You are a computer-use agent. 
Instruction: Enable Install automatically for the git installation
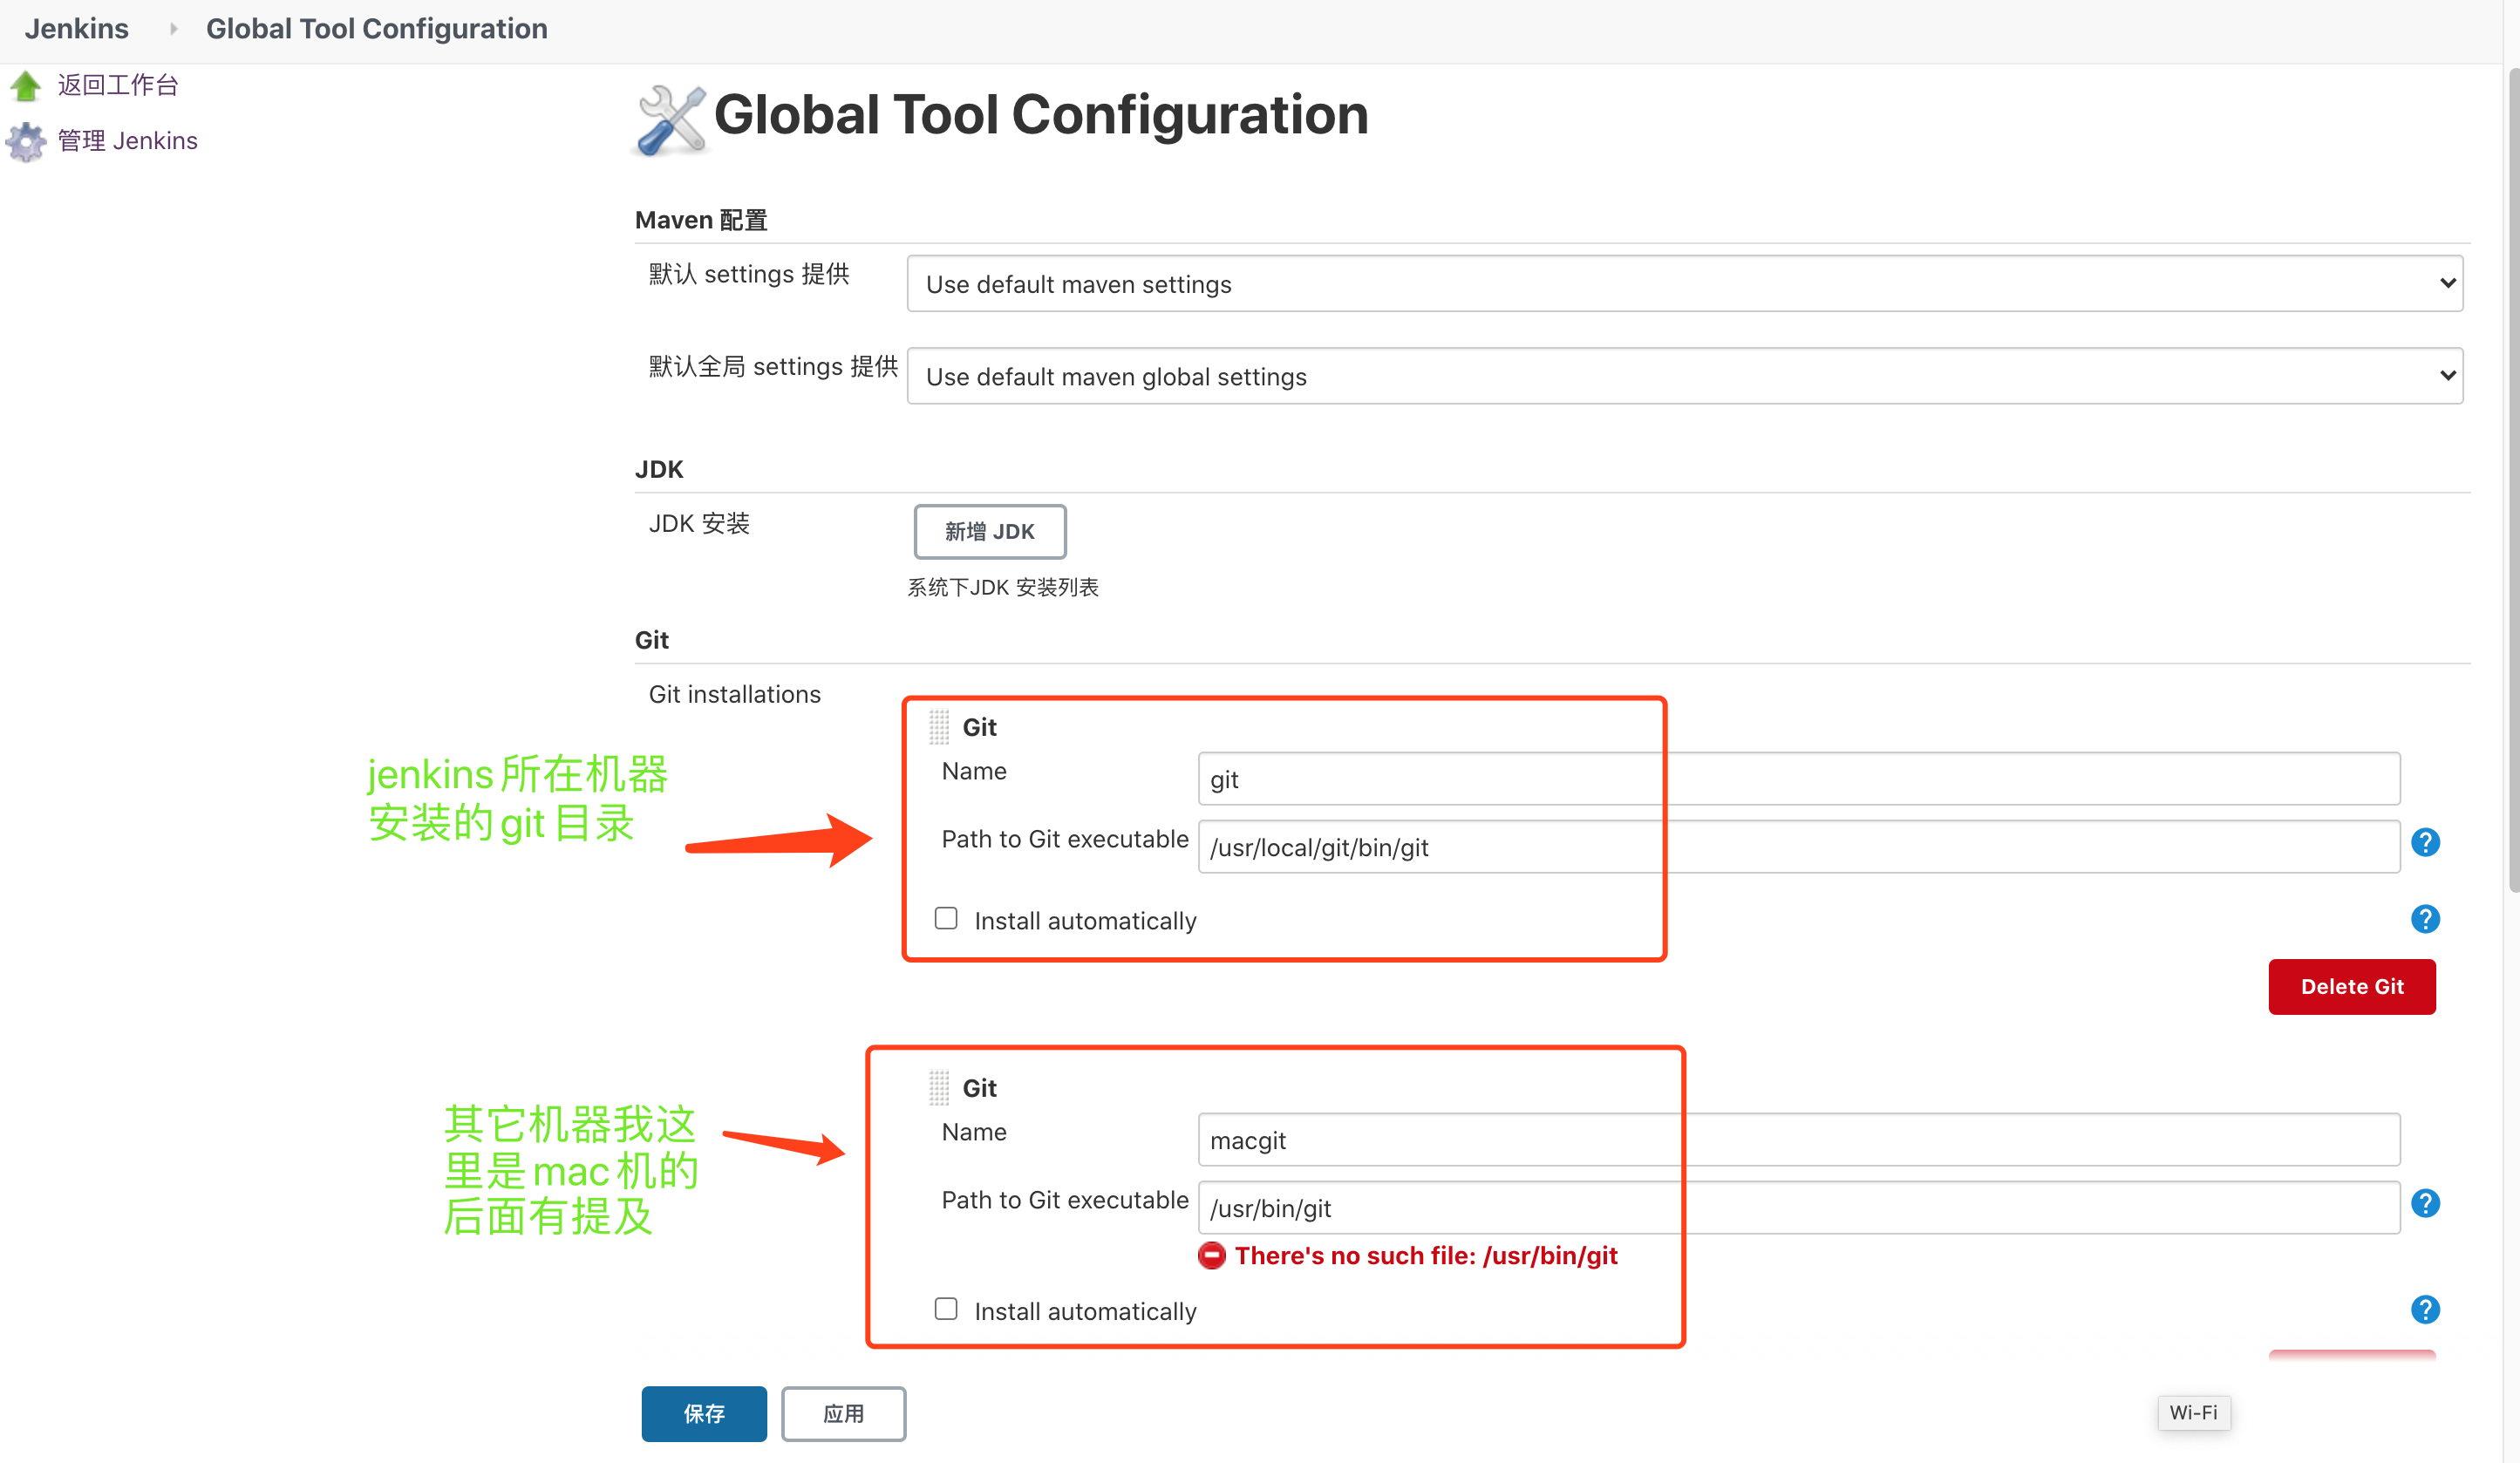pos(945,917)
